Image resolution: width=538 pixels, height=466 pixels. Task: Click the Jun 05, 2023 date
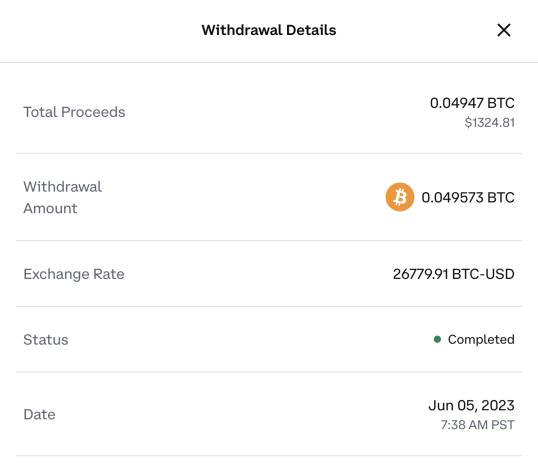[471, 406]
